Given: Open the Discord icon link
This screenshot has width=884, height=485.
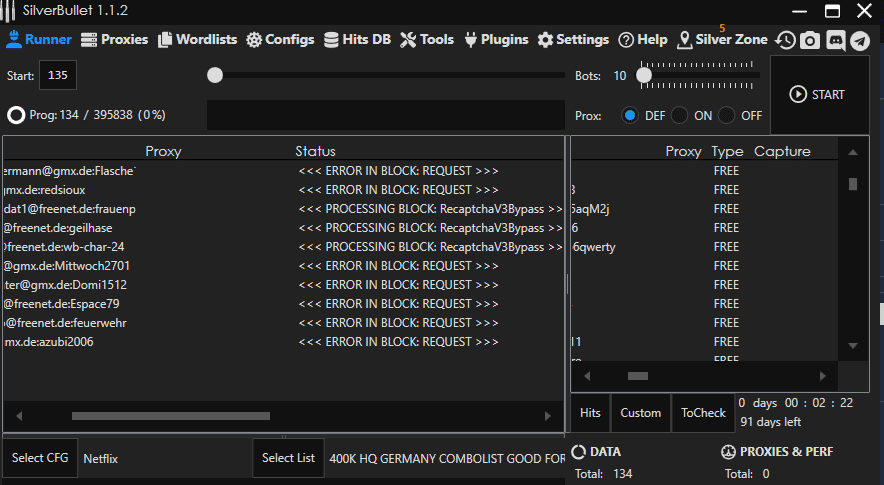Looking at the screenshot, I should (x=836, y=40).
